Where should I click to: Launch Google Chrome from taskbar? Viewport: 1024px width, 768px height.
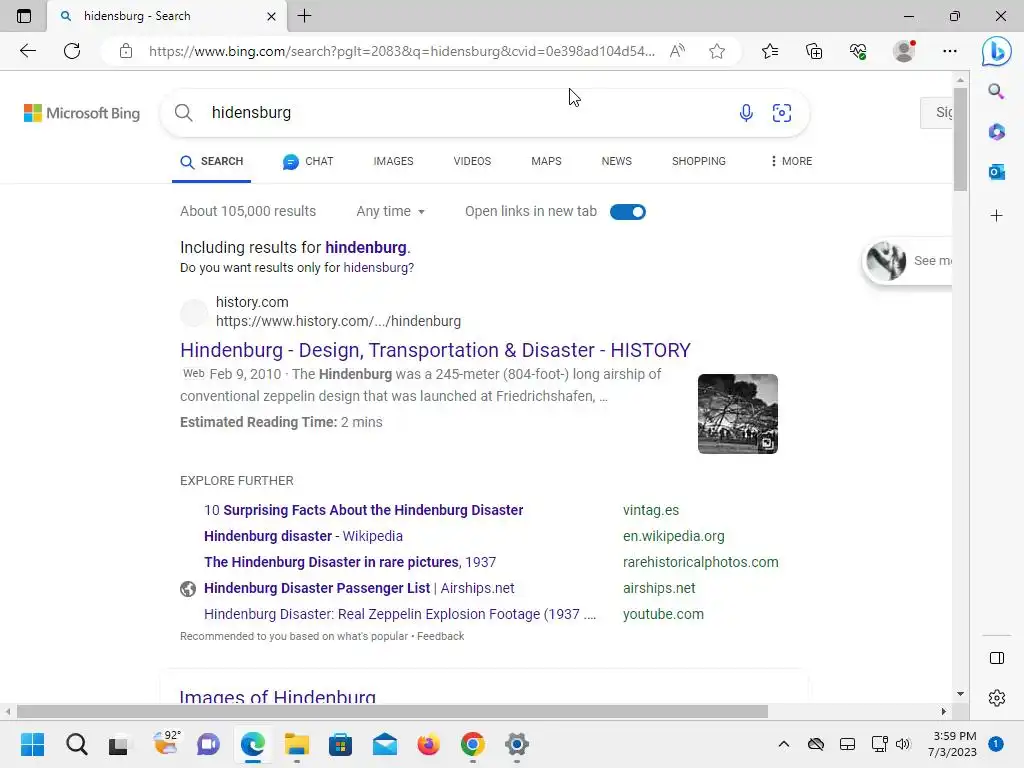473,744
